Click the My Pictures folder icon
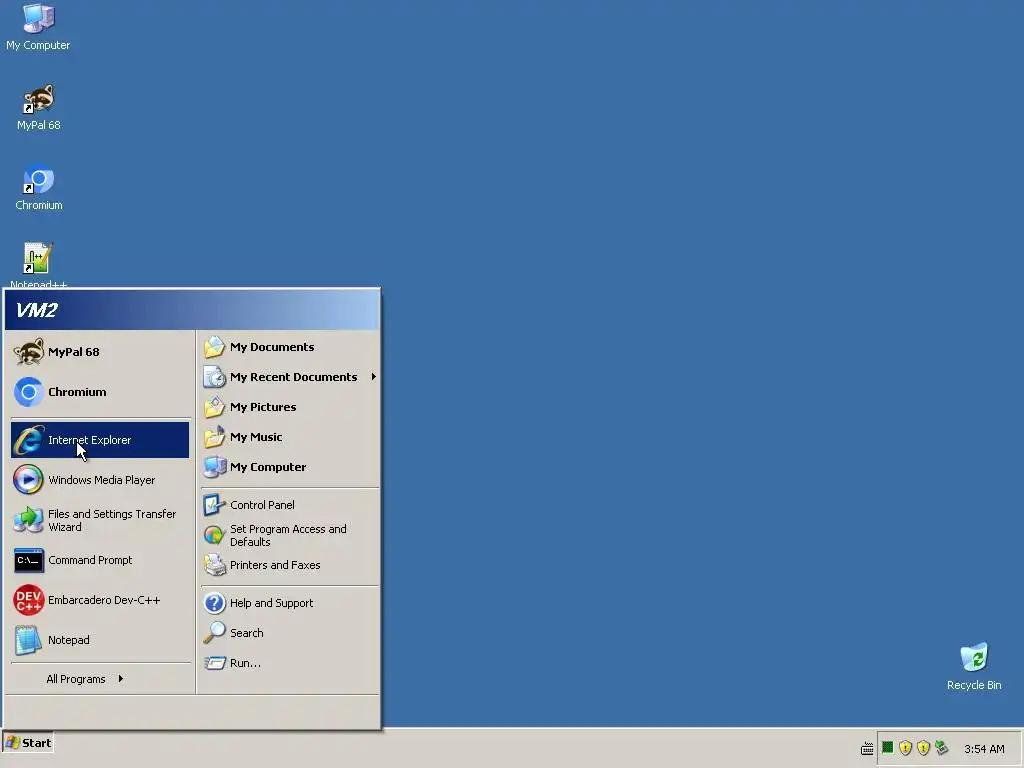Image resolution: width=1024 pixels, height=768 pixels. [214, 407]
